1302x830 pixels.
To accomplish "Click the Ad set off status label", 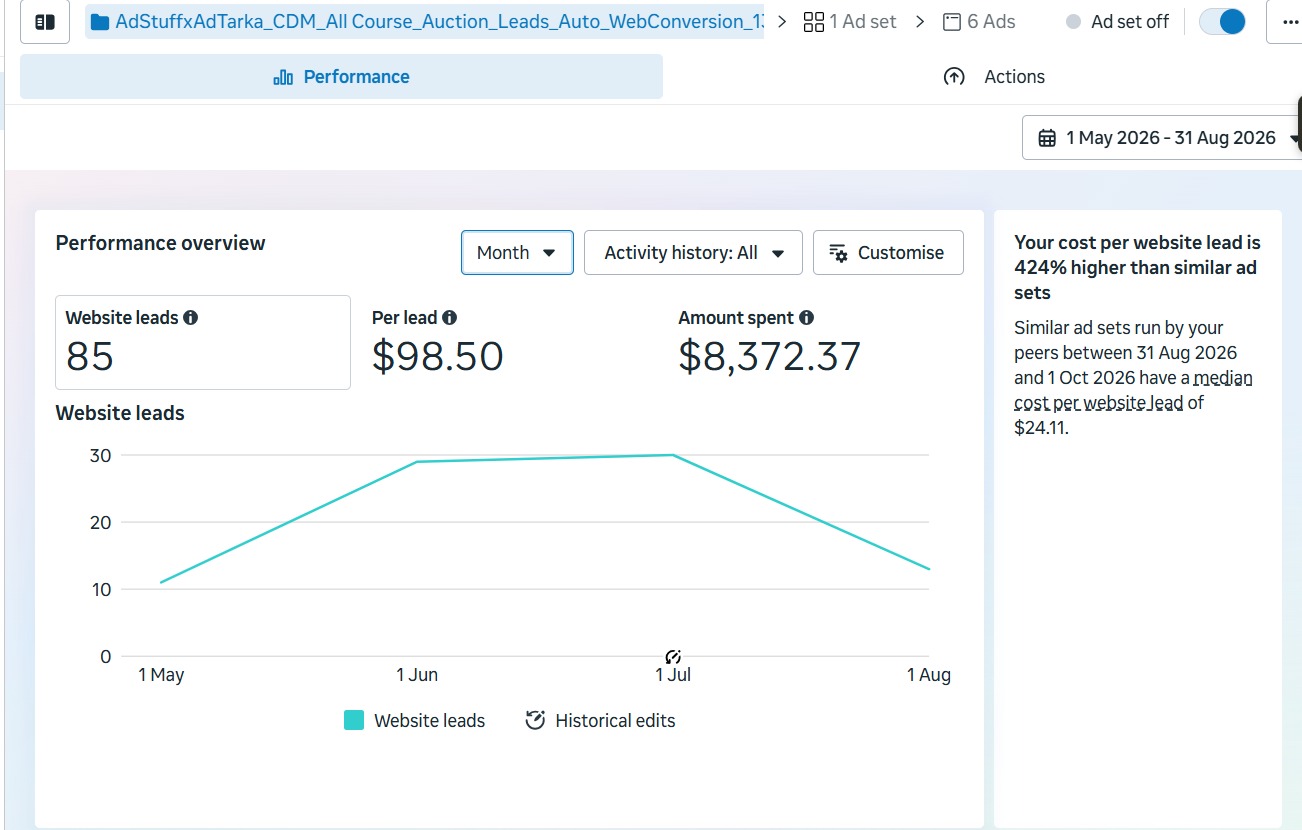I will click(x=1130, y=22).
